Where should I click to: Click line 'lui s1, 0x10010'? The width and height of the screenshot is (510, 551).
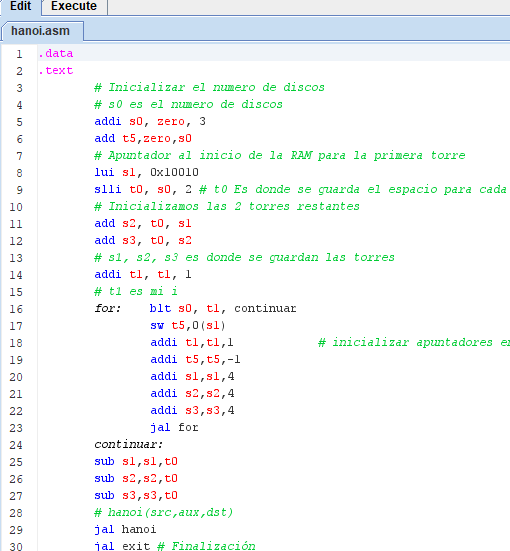(x=147, y=172)
